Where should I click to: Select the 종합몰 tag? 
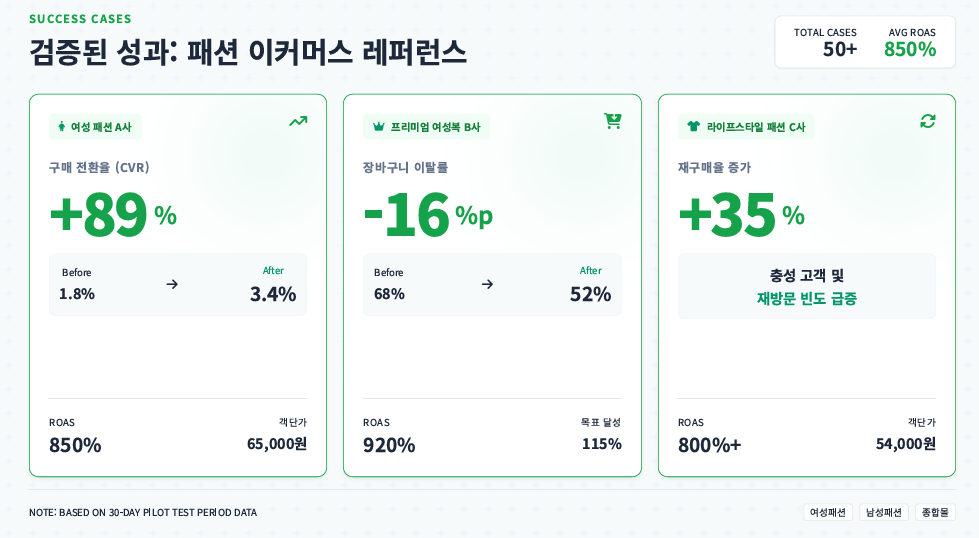(x=935, y=512)
